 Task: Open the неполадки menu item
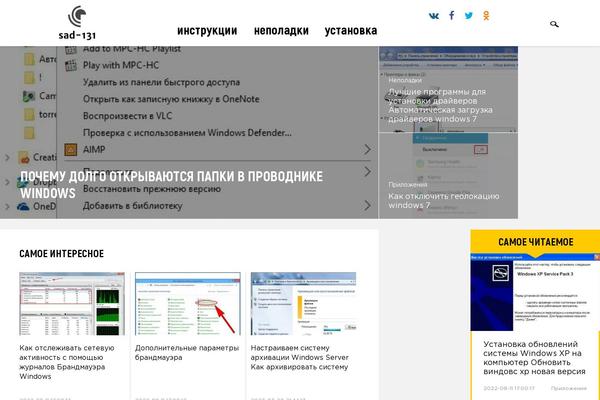(x=281, y=31)
